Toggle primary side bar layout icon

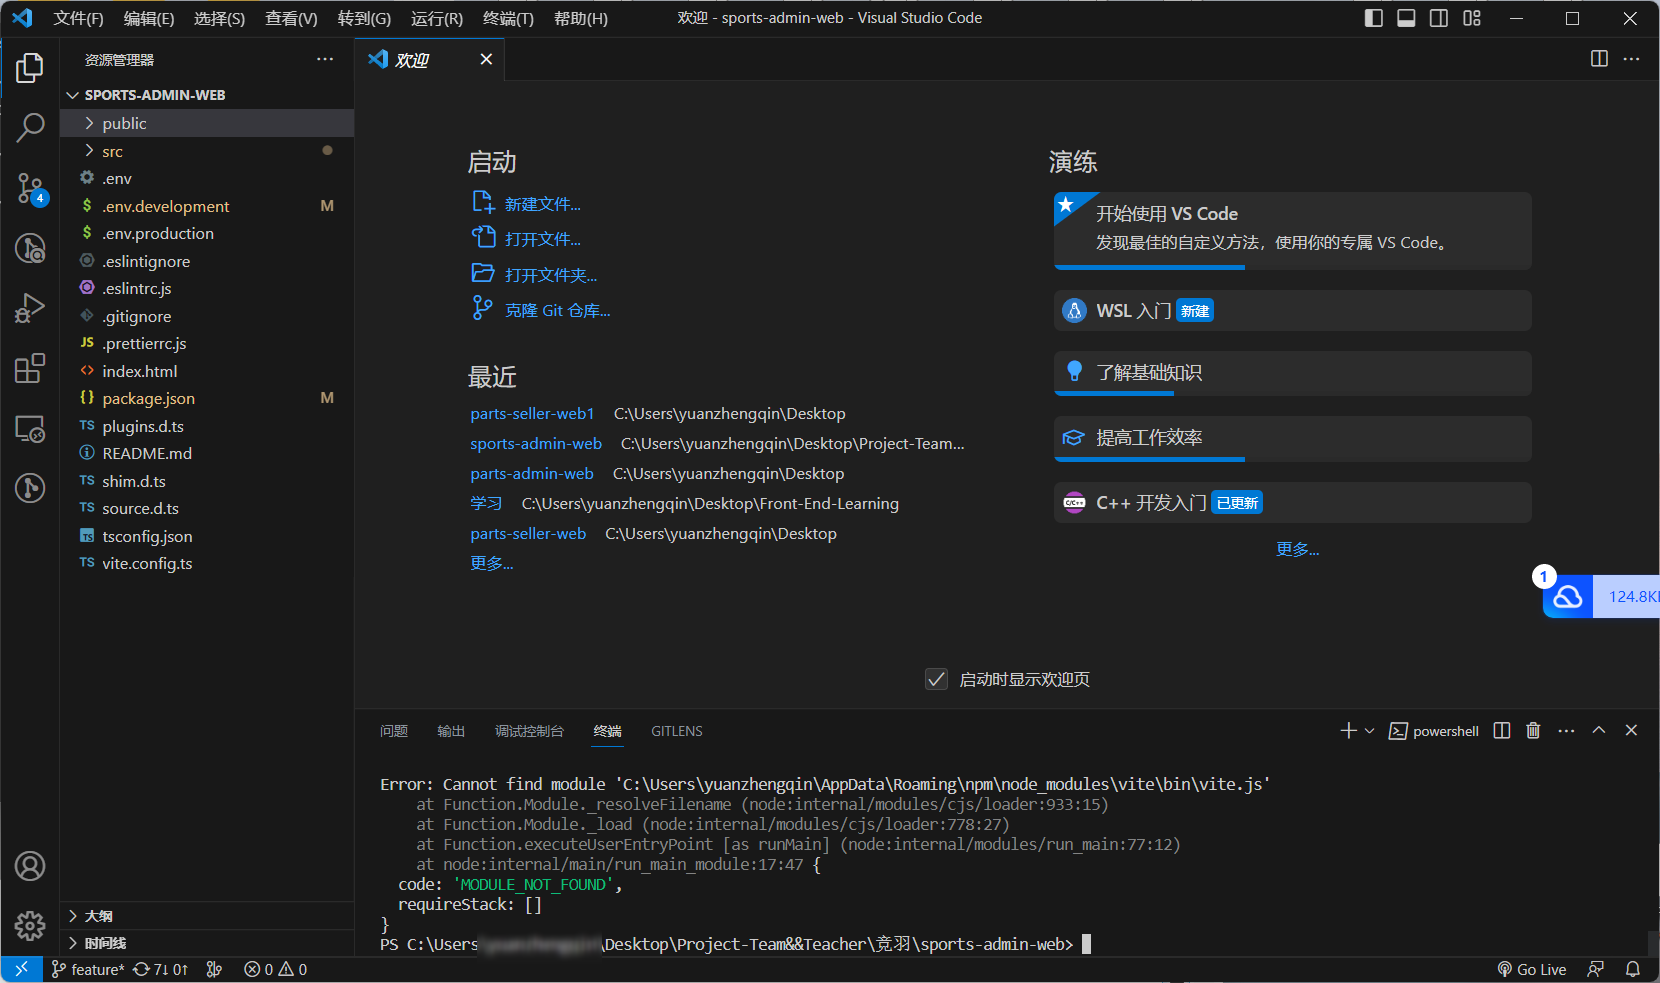tap(1374, 18)
